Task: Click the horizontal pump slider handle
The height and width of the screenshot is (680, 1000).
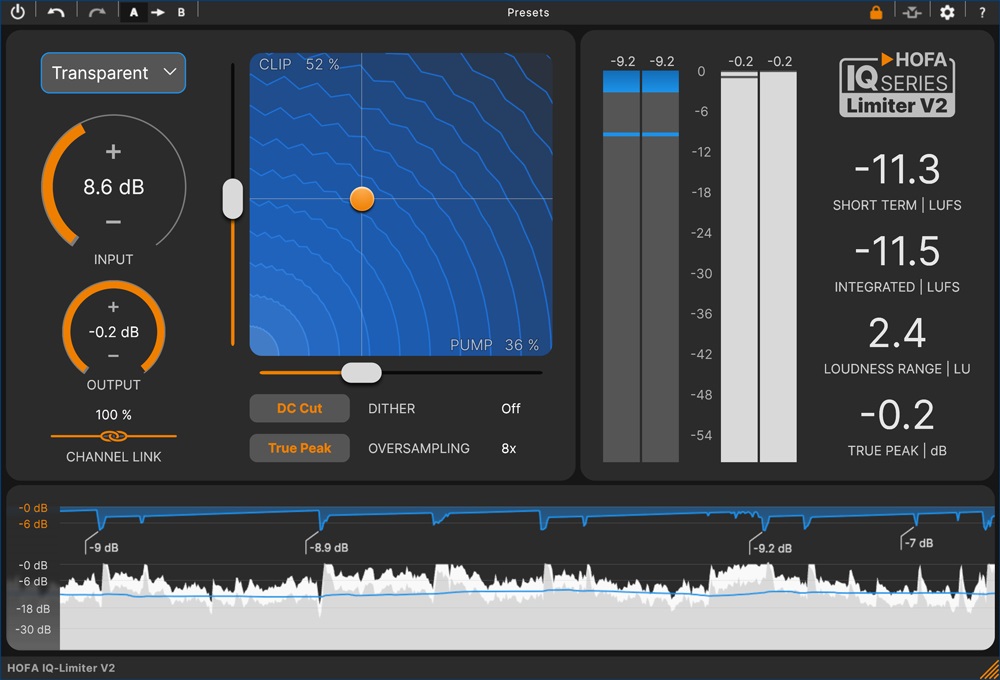Action: tap(361, 373)
